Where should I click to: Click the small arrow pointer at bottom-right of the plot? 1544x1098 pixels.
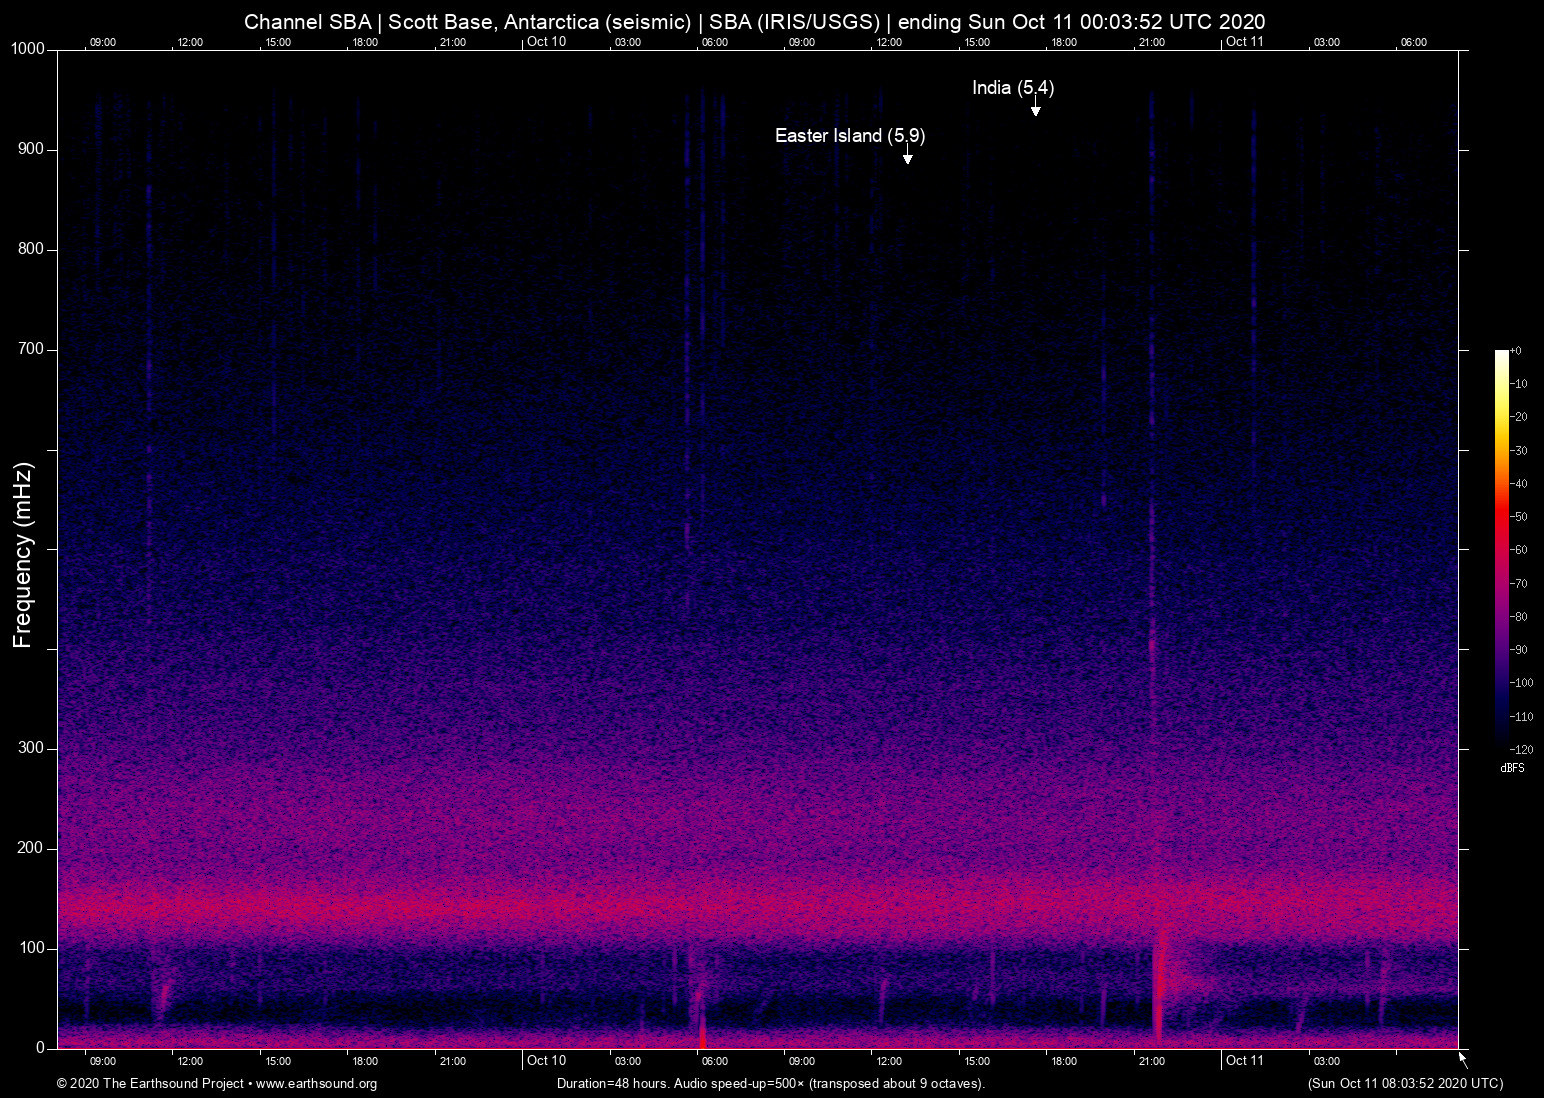click(x=1463, y=1059)
